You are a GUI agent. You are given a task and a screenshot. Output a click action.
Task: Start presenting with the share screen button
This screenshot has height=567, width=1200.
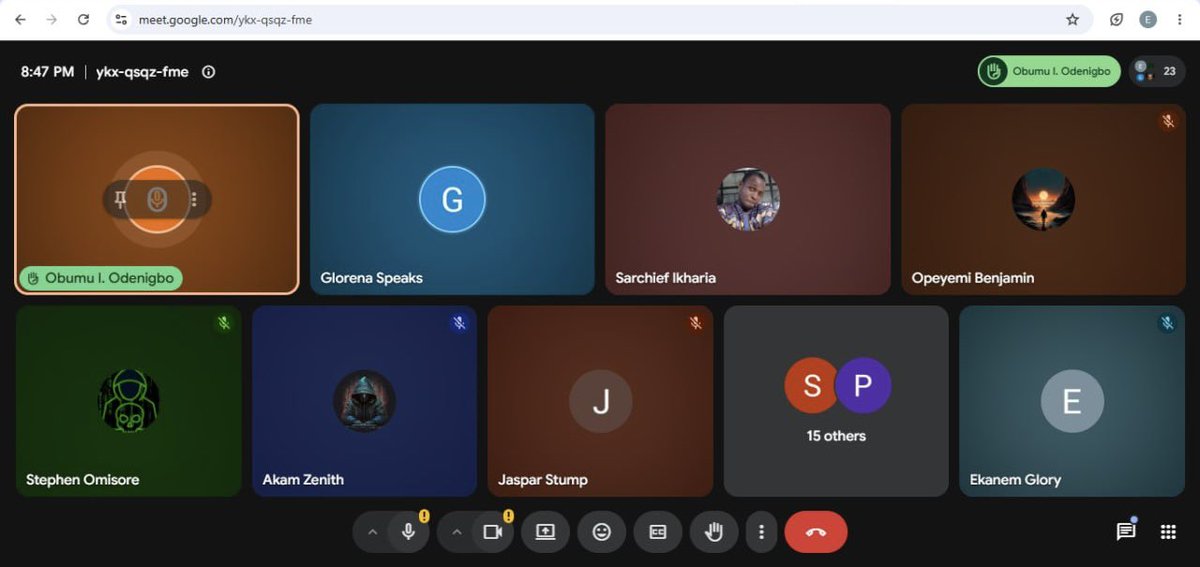[545, 532]
